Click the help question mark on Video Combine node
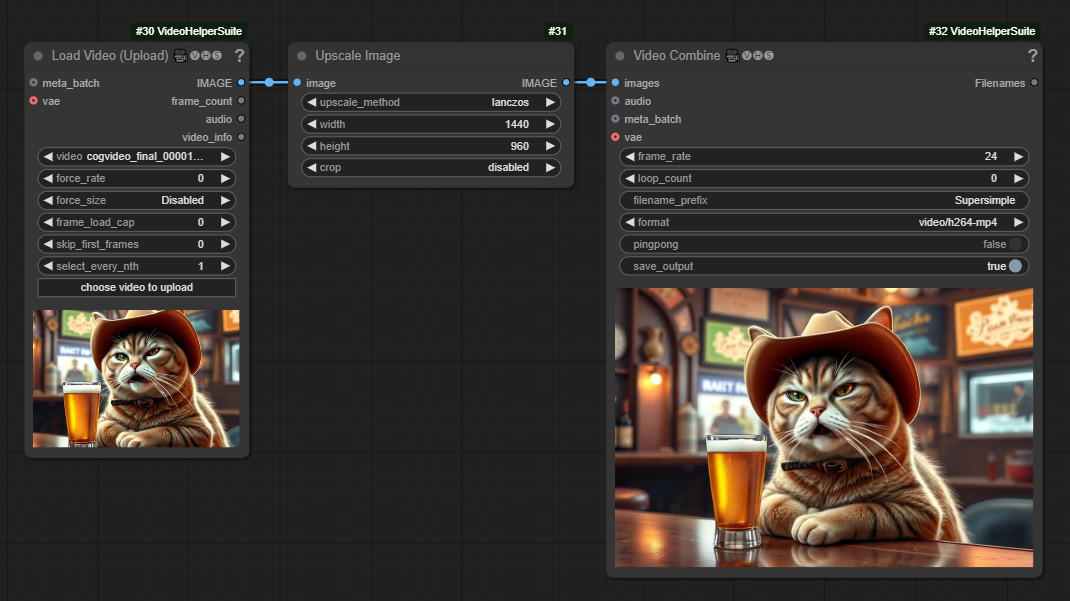 [x=1032, y=56]
